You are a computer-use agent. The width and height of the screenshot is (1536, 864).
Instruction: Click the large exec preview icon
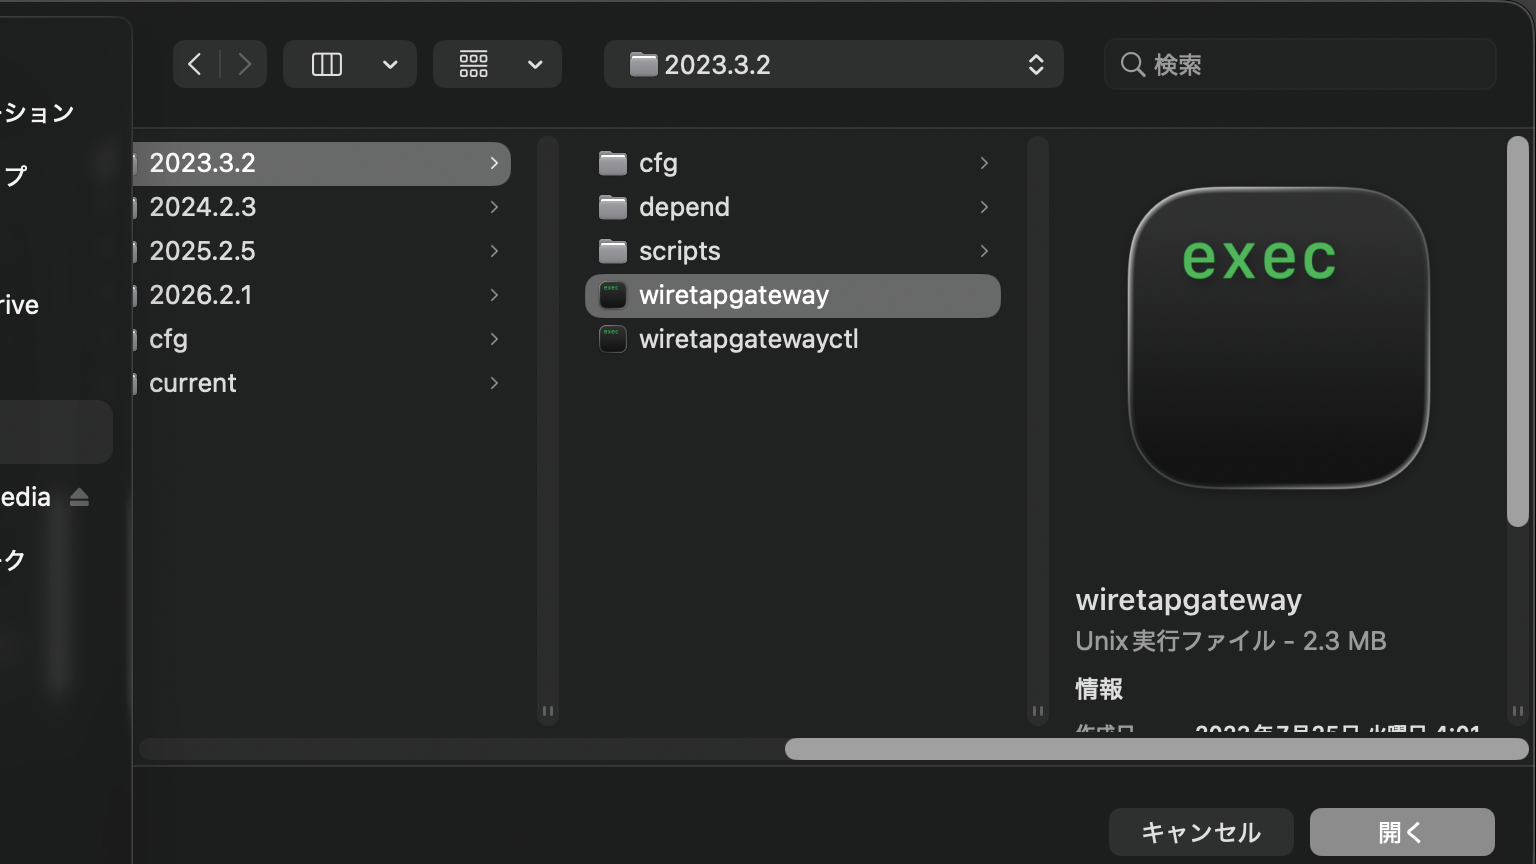1278,338
